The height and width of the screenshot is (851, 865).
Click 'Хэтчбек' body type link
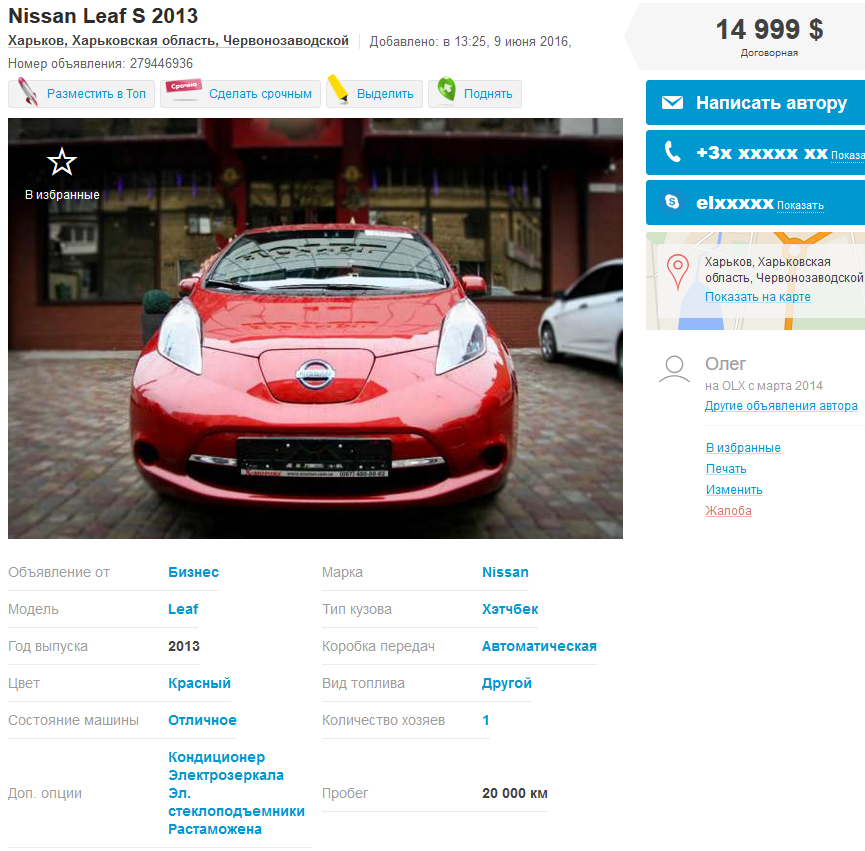pyautogui.click(x=510, y=609)
